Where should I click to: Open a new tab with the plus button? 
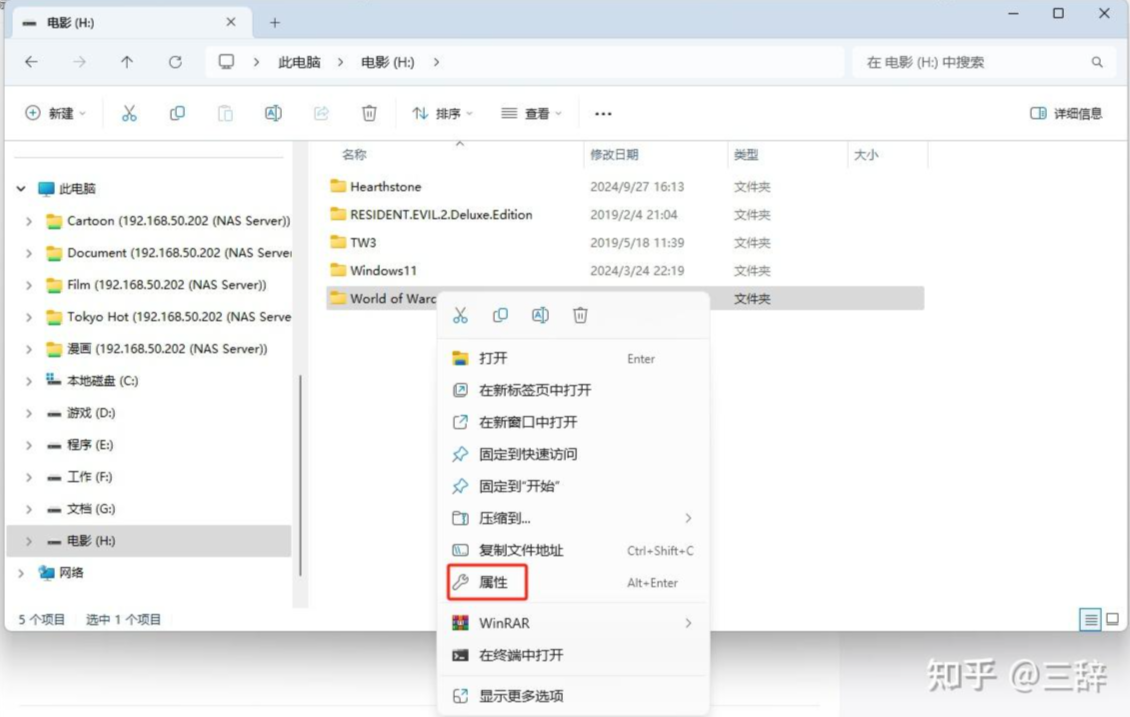coord(275,22)
